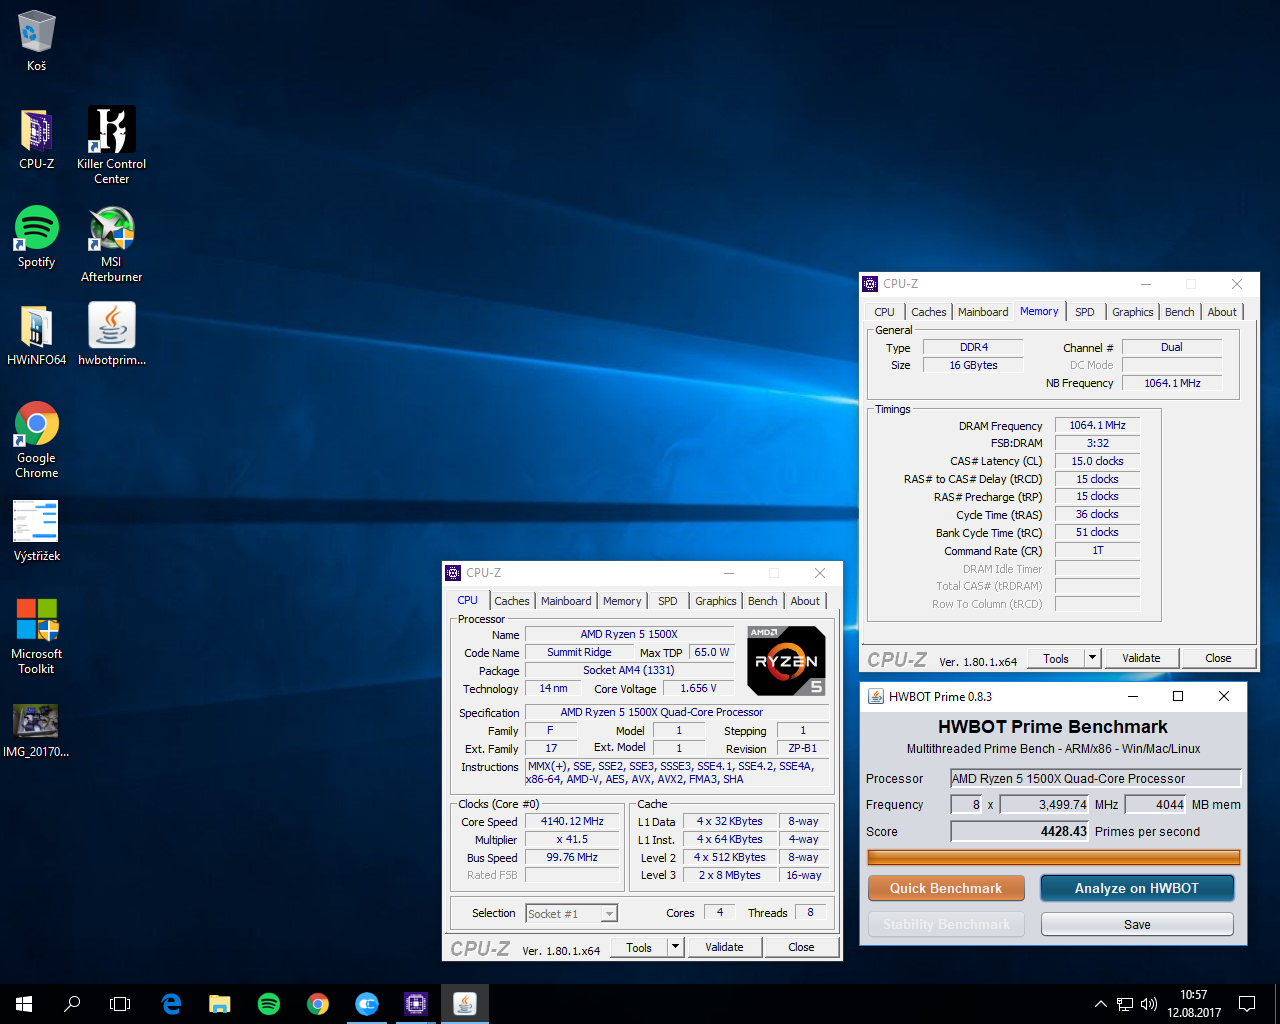Click Validate in CPU-Z CPU window
This screenshot has width=1280, height=1024.
(x=724, y=947)
